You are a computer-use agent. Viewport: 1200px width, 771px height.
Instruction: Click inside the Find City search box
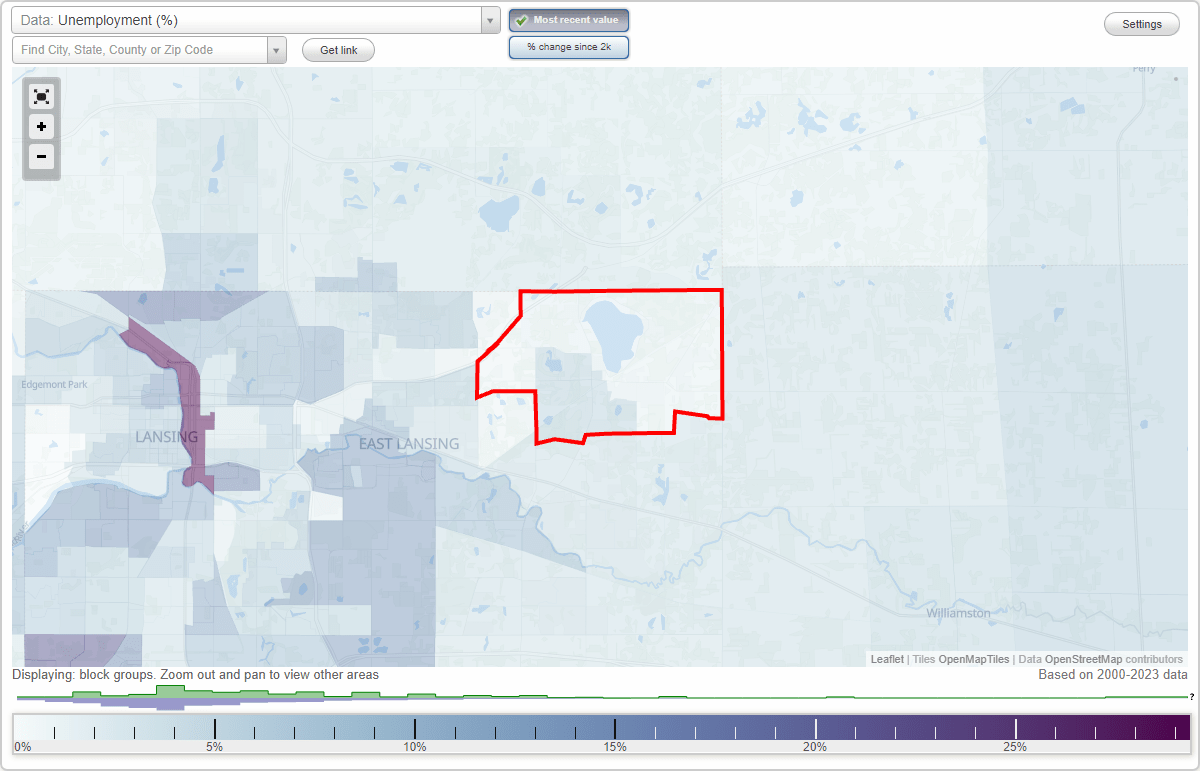coord(140,49)
